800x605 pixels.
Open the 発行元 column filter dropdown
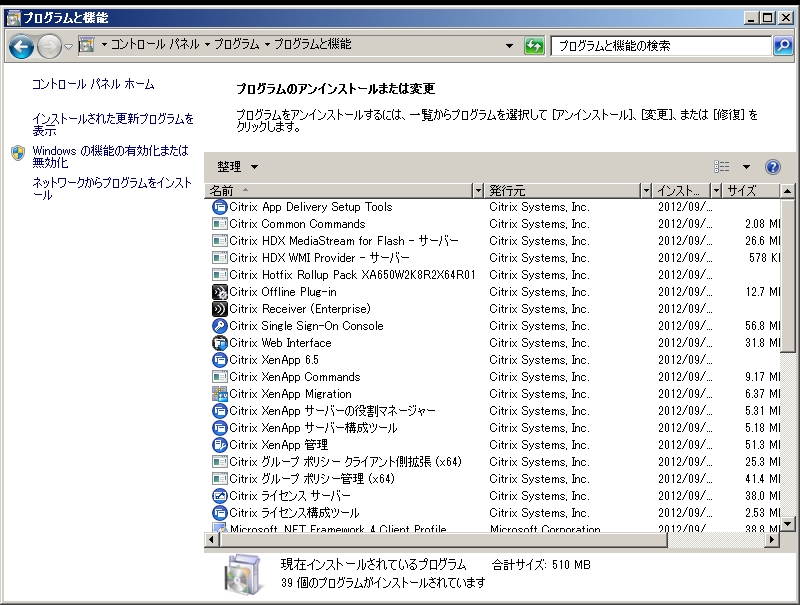pyautogui.click(x=645, y=190)
